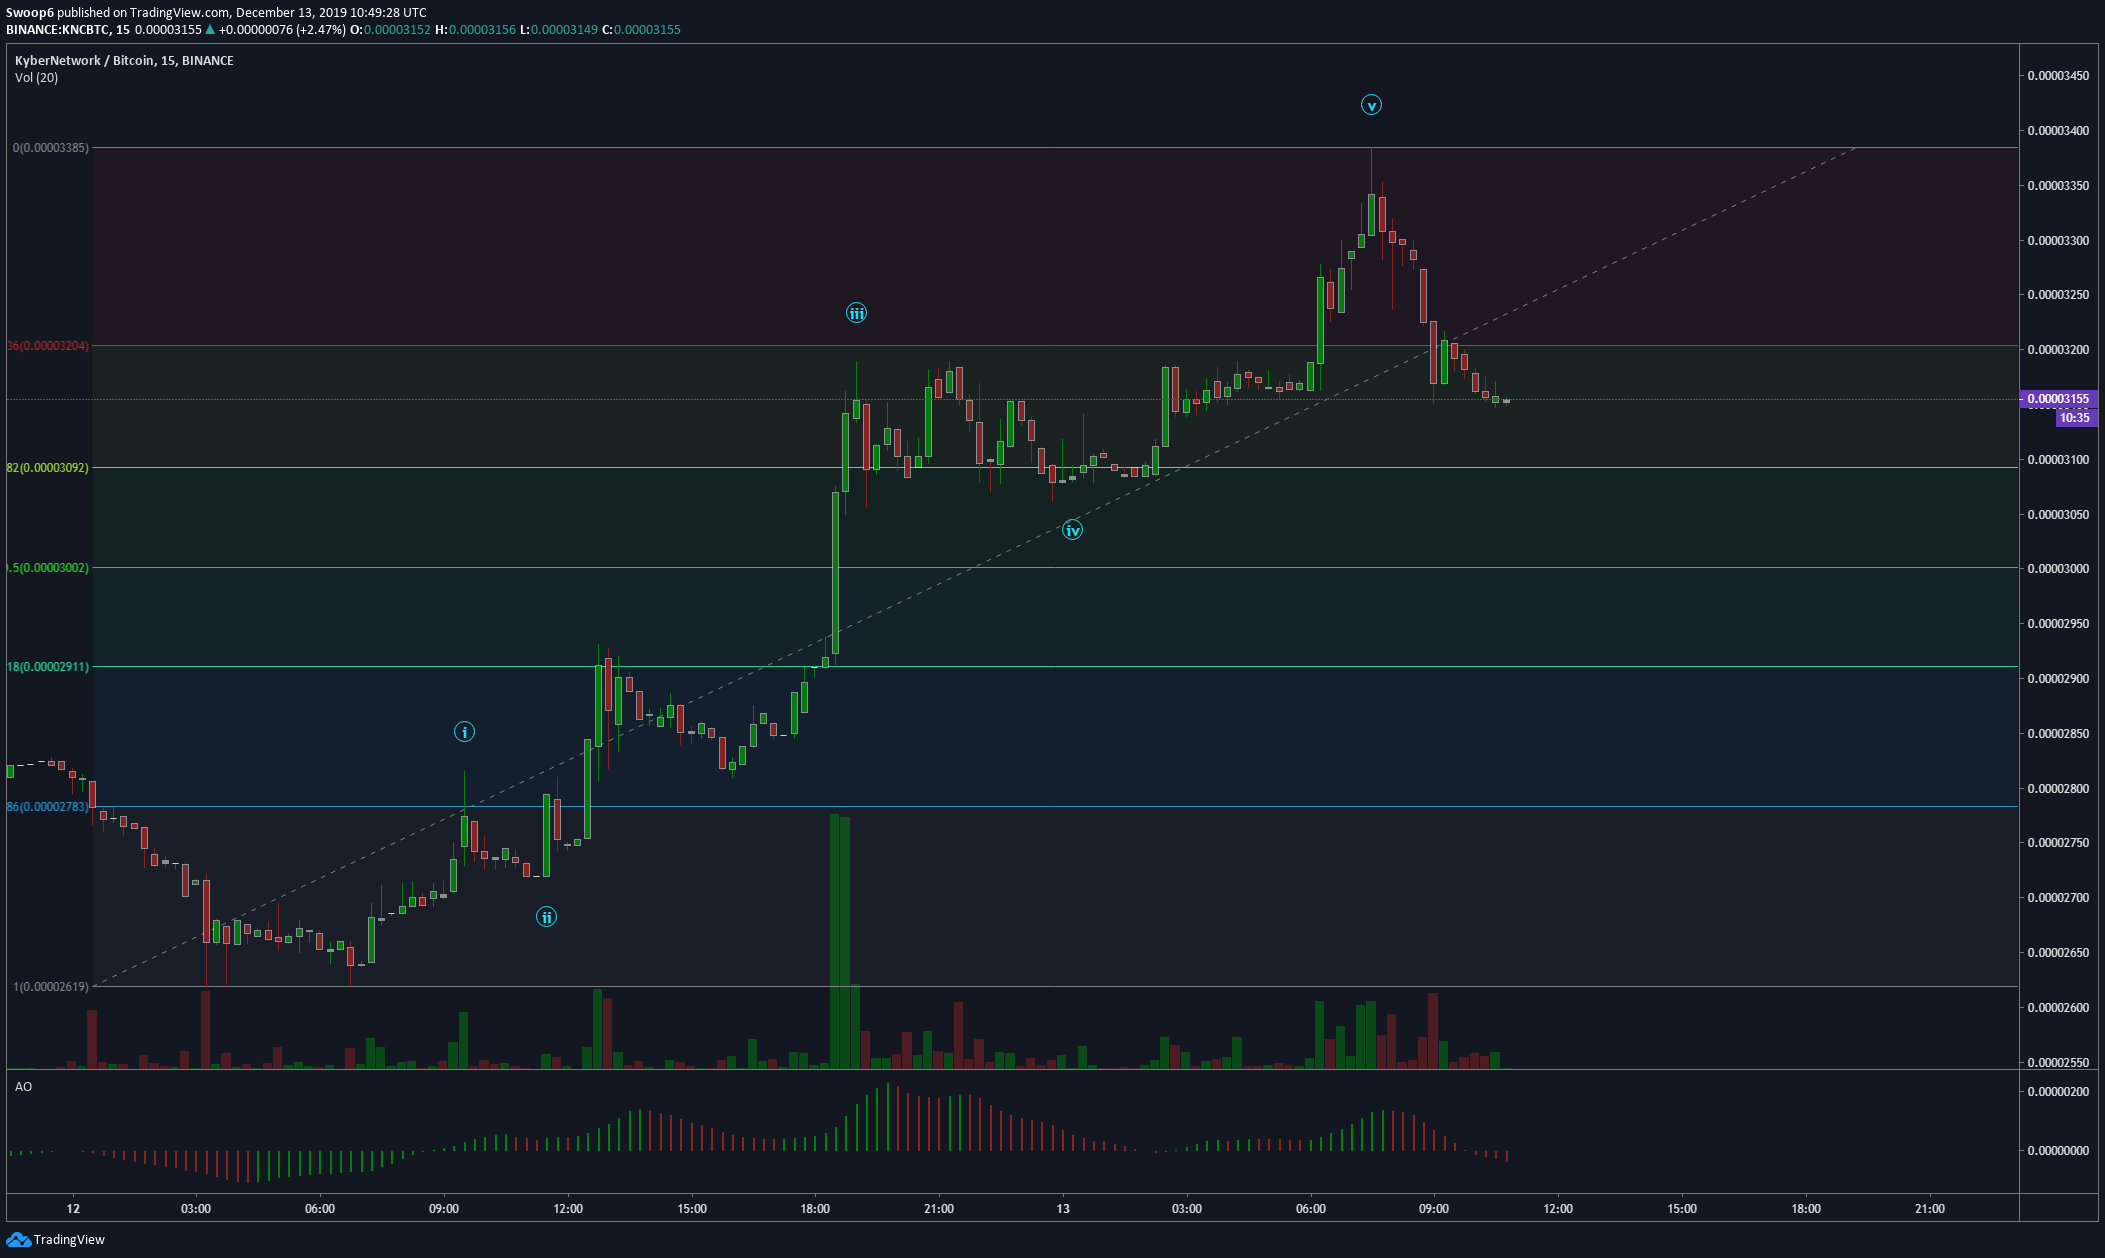This screenshot has height=1258, width=2105.
Task: Click the 0.00002550 price axis label
Action: (2058, 1063)
